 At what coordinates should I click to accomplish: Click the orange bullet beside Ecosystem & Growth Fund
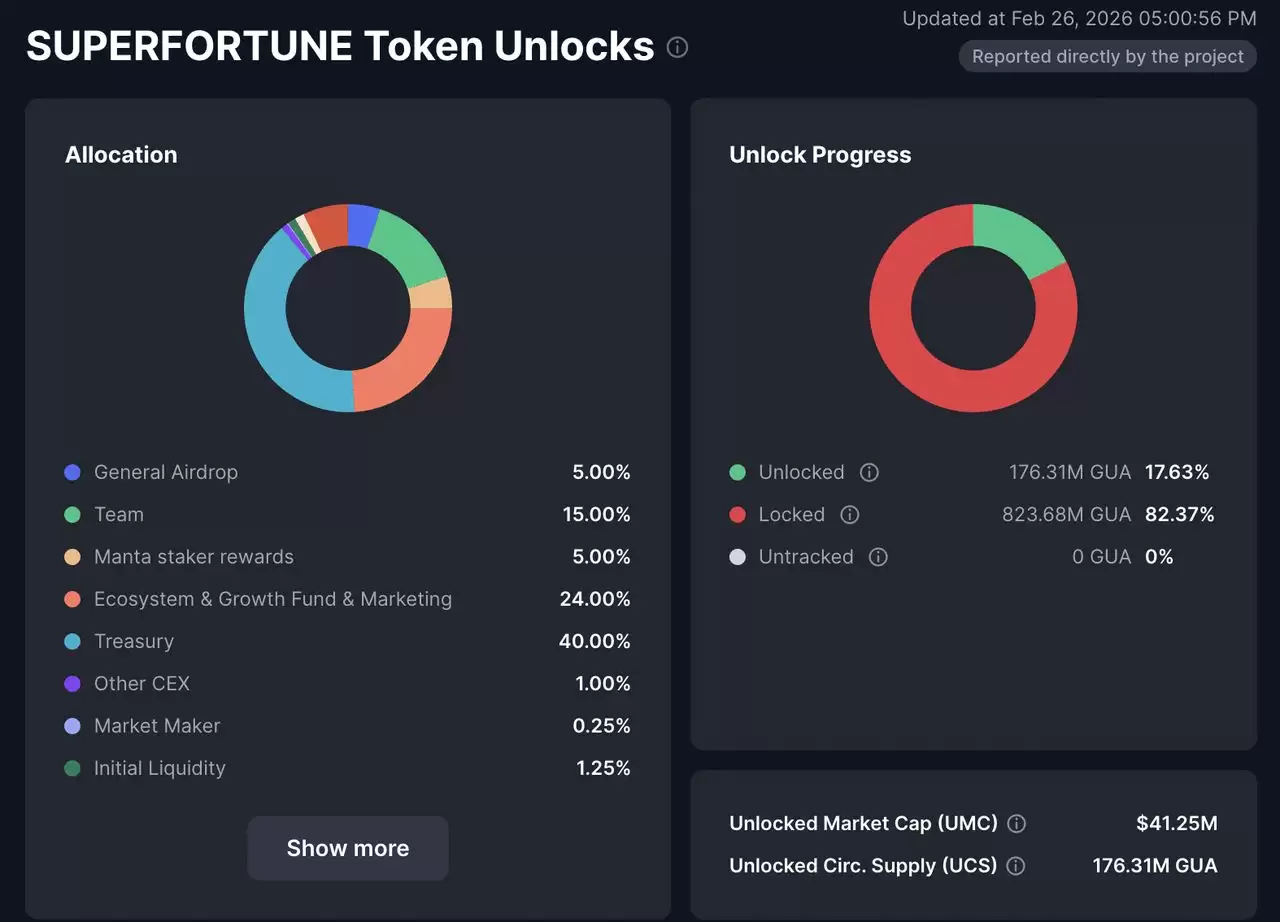(x=71, y=599)
